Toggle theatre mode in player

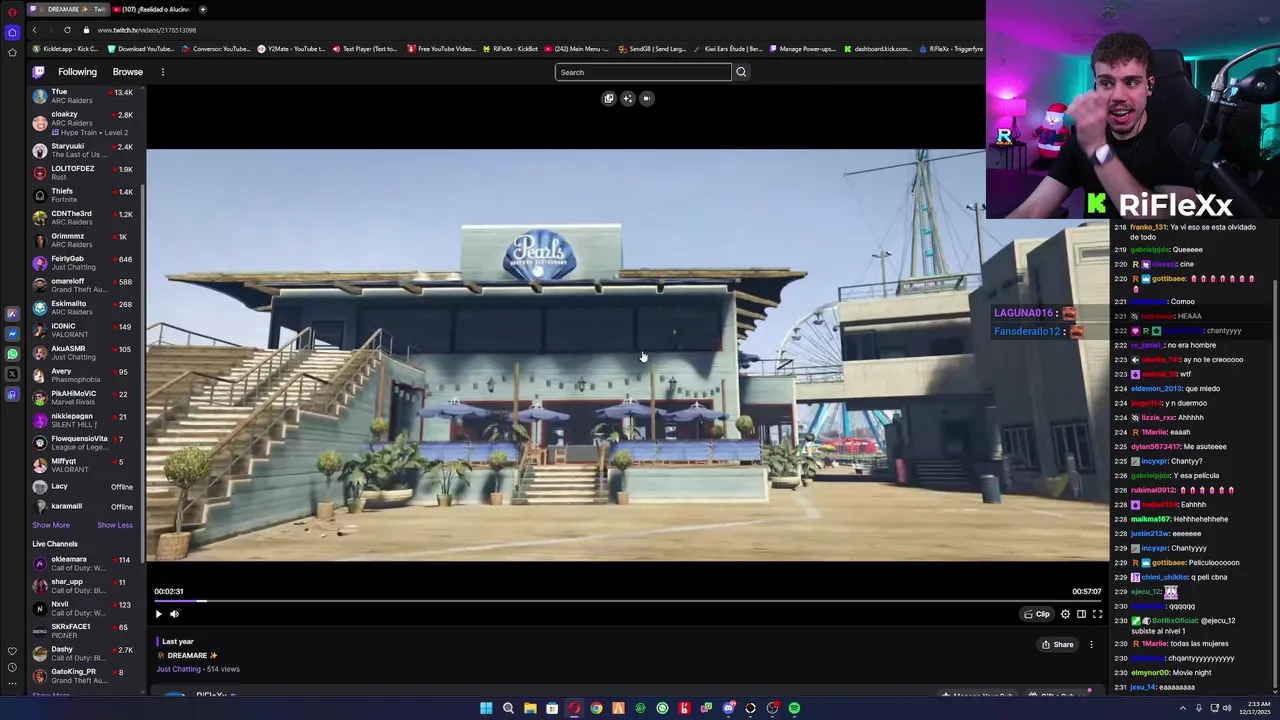[x=1081, y=614]
